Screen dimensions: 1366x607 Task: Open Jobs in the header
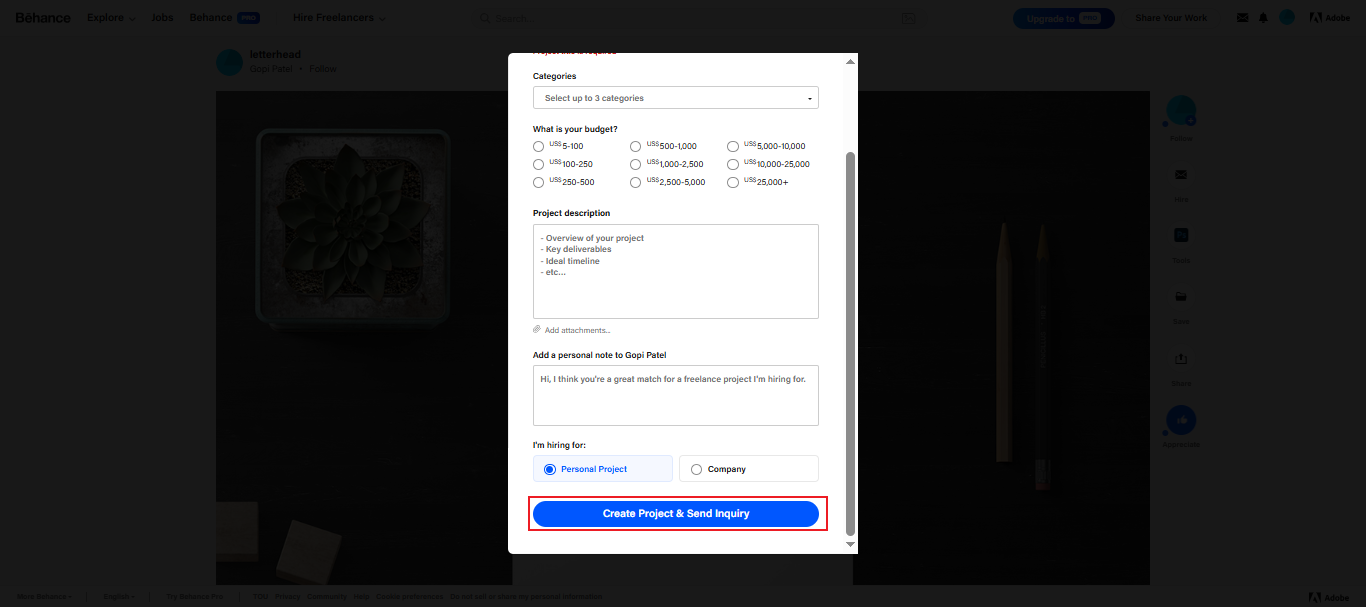pos(162,18)
